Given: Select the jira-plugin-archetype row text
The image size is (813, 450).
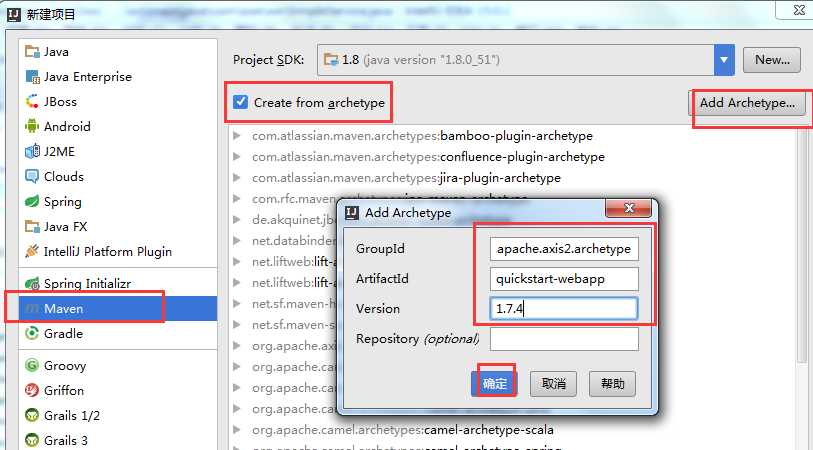Looking at the screenshot, I should (406, 178).
